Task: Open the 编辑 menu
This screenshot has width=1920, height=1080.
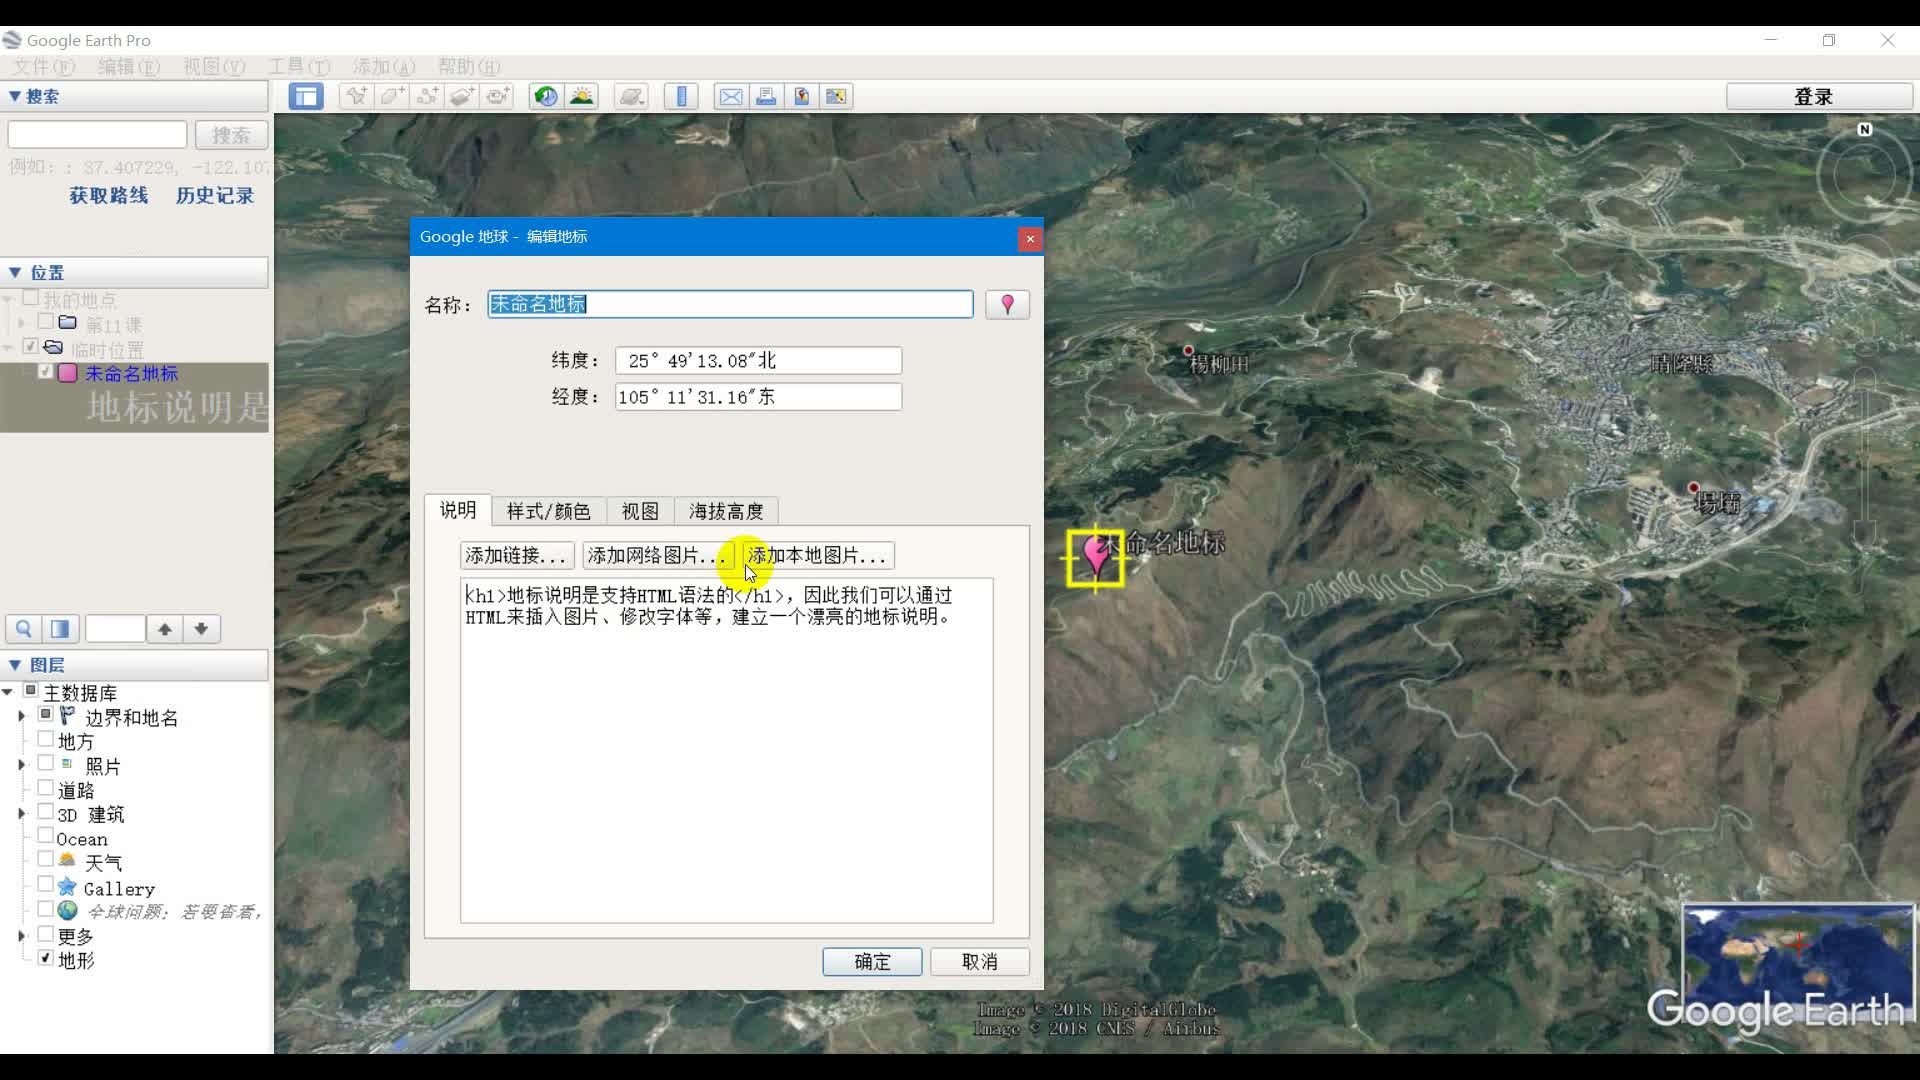Action: click(129, 66)
